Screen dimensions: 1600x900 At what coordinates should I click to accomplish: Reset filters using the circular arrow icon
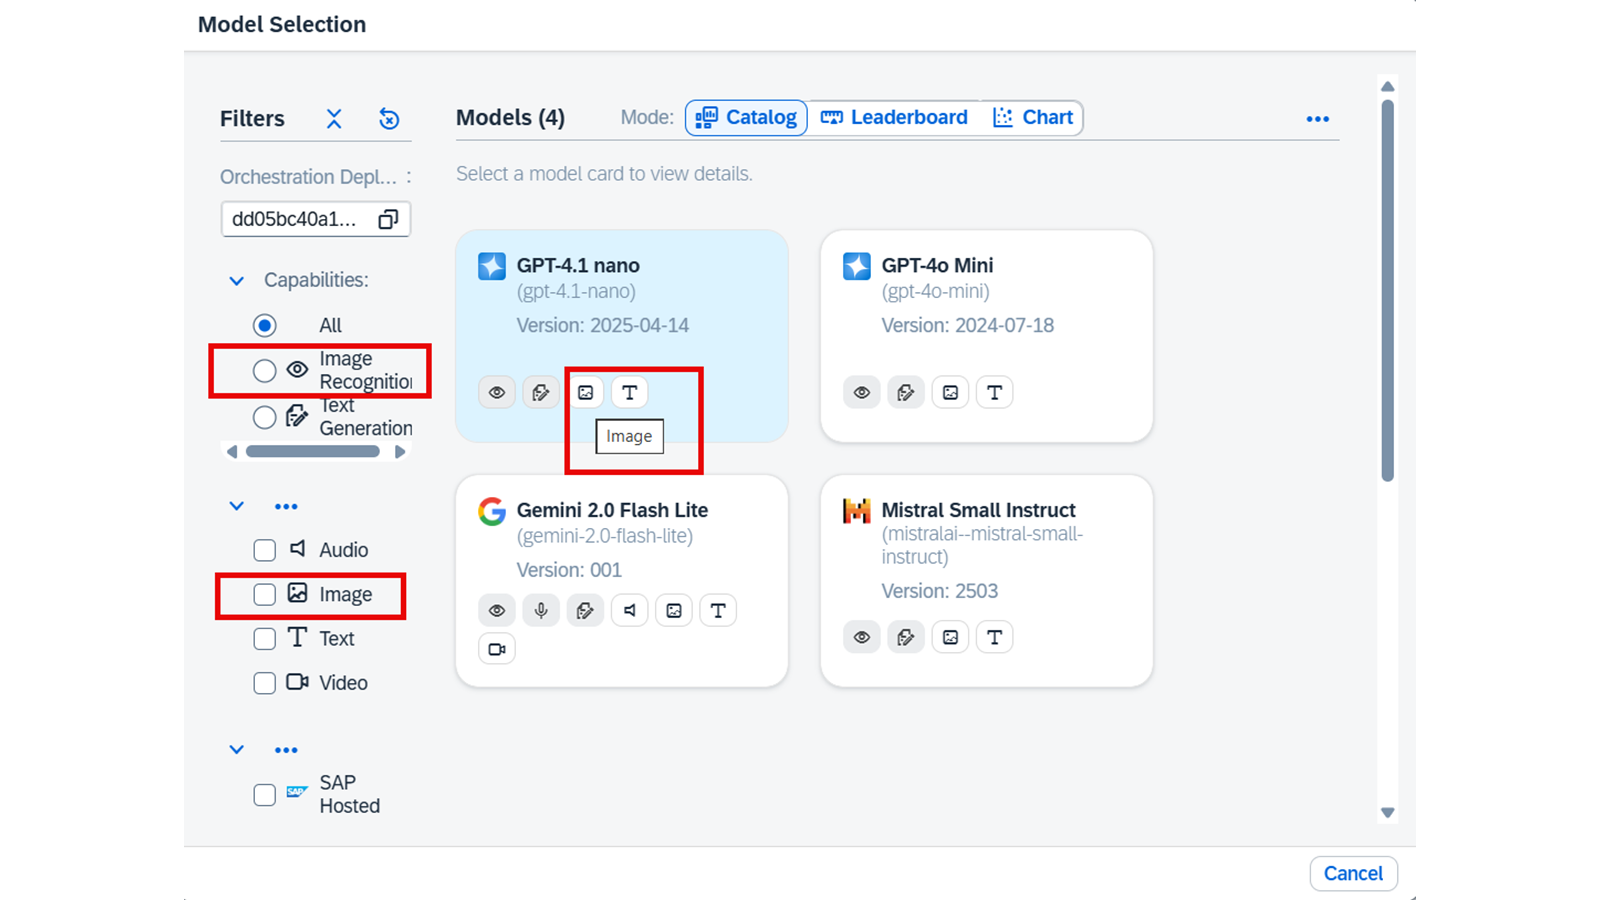click(x=389, y=119)
